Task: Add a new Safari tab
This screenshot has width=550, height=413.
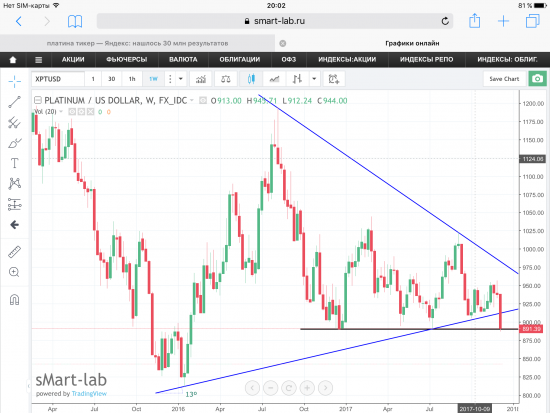Action: pyautogui.click(x=503, y=21)
